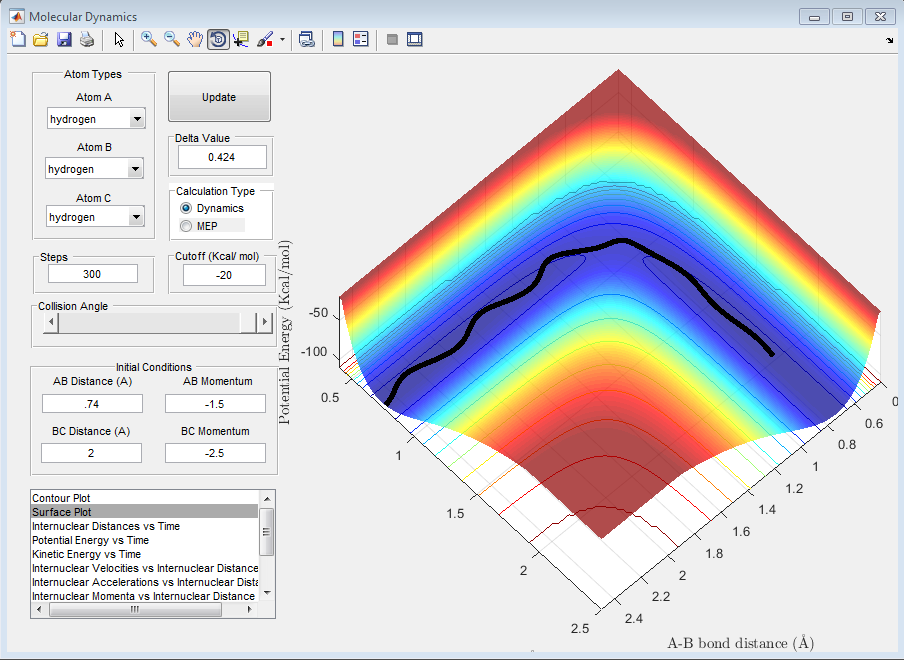The width and height of the screenshot is (904, 660).
Task: Toggle the Rotate 3D tool
Action: 217,39
